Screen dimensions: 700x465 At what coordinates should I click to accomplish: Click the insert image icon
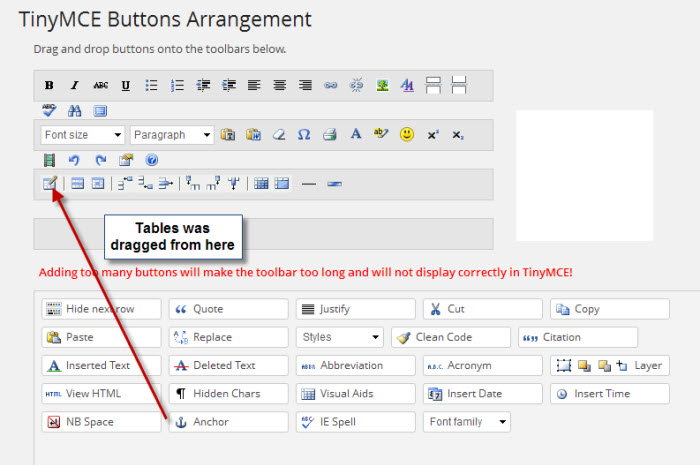(x=382, y=85)
